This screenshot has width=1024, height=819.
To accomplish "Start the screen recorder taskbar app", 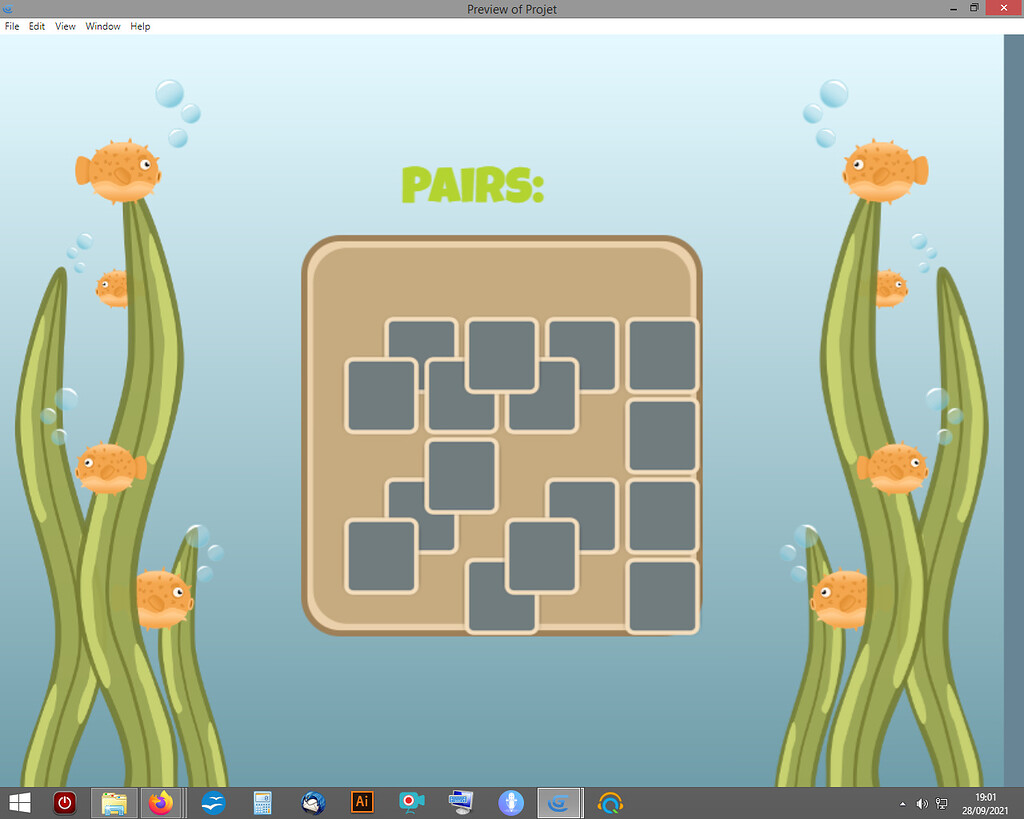I will pyautogui.click(x=411, y=802).
